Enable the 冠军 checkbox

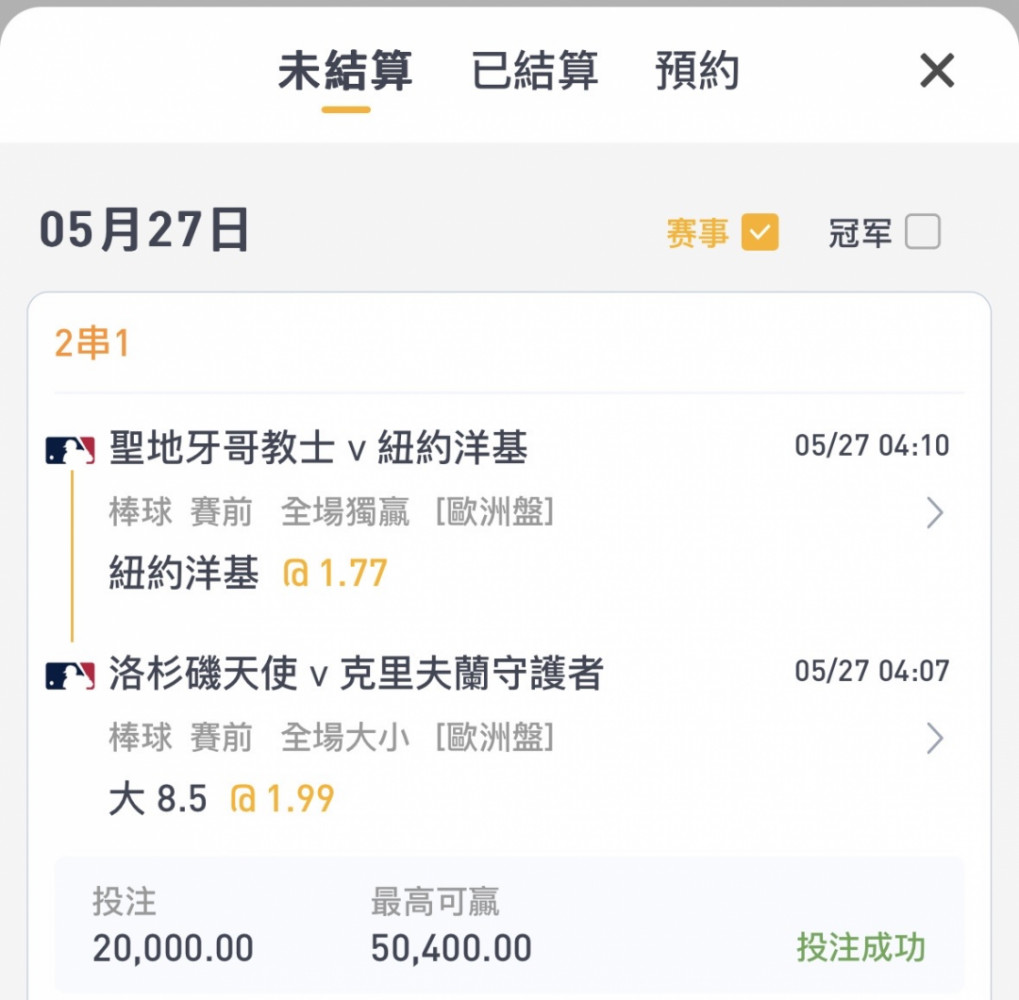(x=923, y=232)
